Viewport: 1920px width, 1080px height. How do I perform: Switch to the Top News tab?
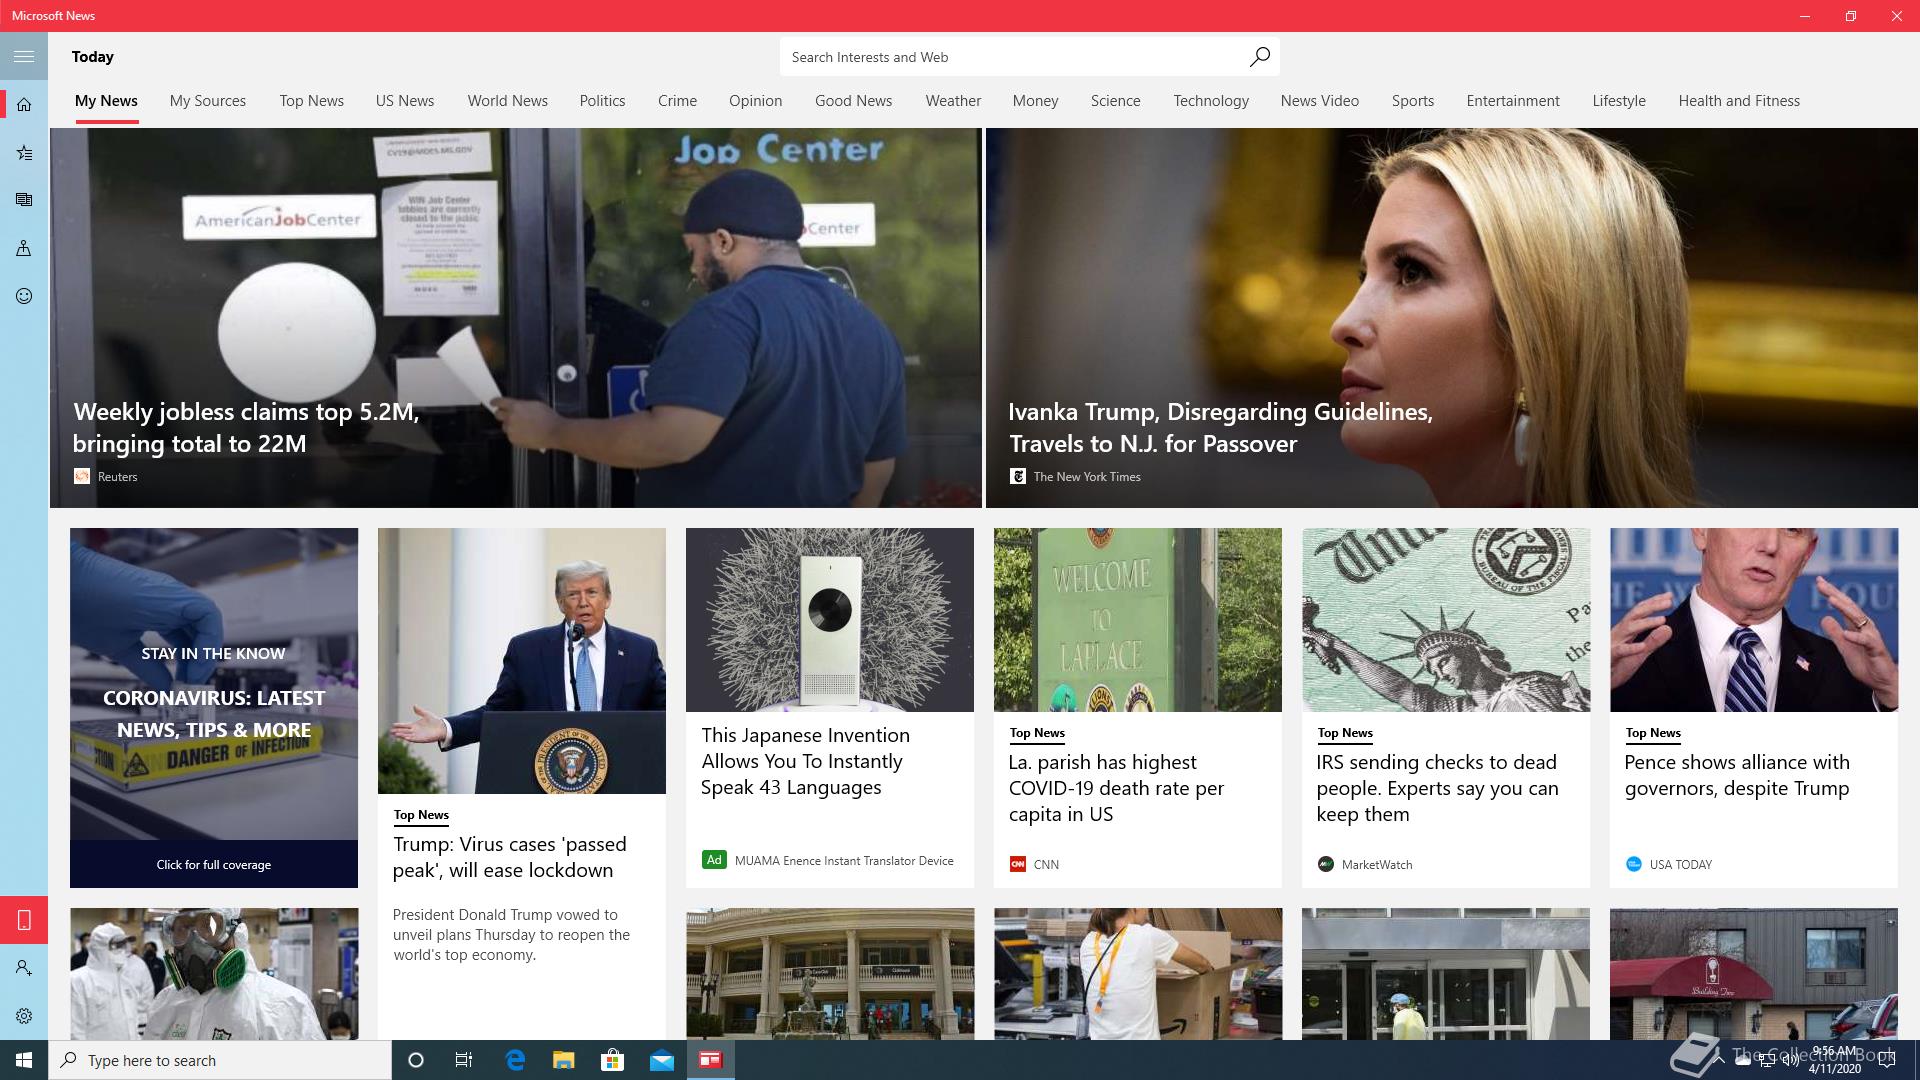[312, 101]
